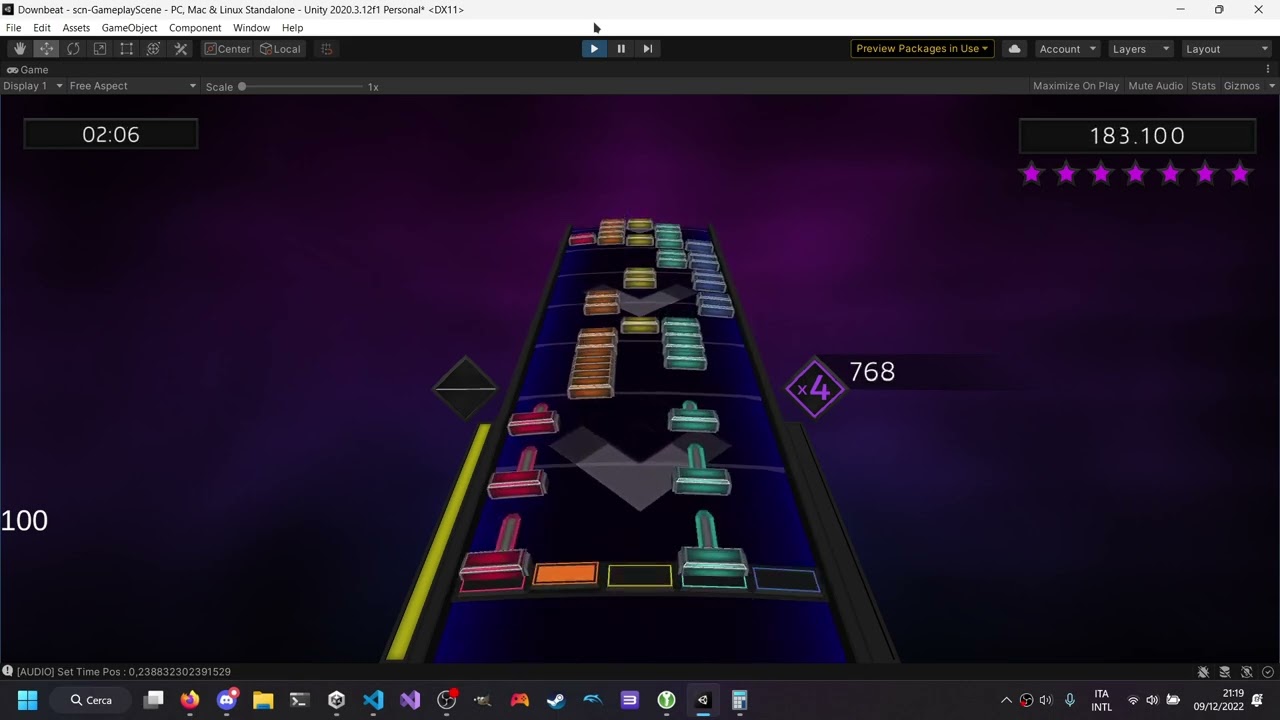Click the Scale slider handle
The height and width of the screenshot is (720, 1280).
242,87
